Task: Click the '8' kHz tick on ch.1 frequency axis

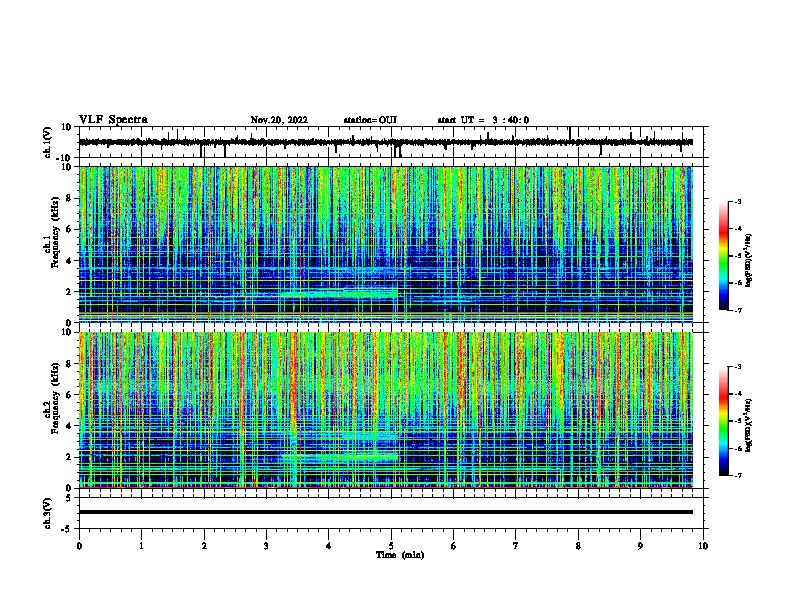Action: click(69, 198)
